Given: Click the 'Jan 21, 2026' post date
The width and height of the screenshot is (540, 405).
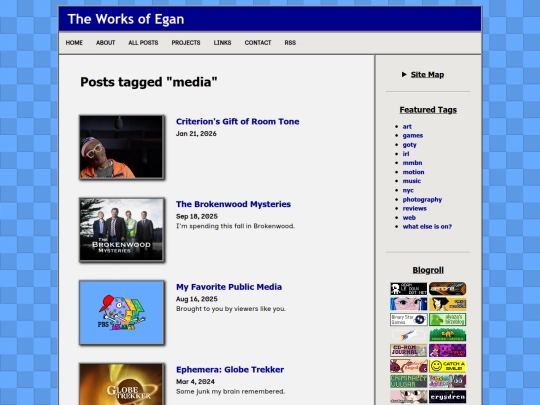Looking at the screenshot, I should [x=196, y=134].
